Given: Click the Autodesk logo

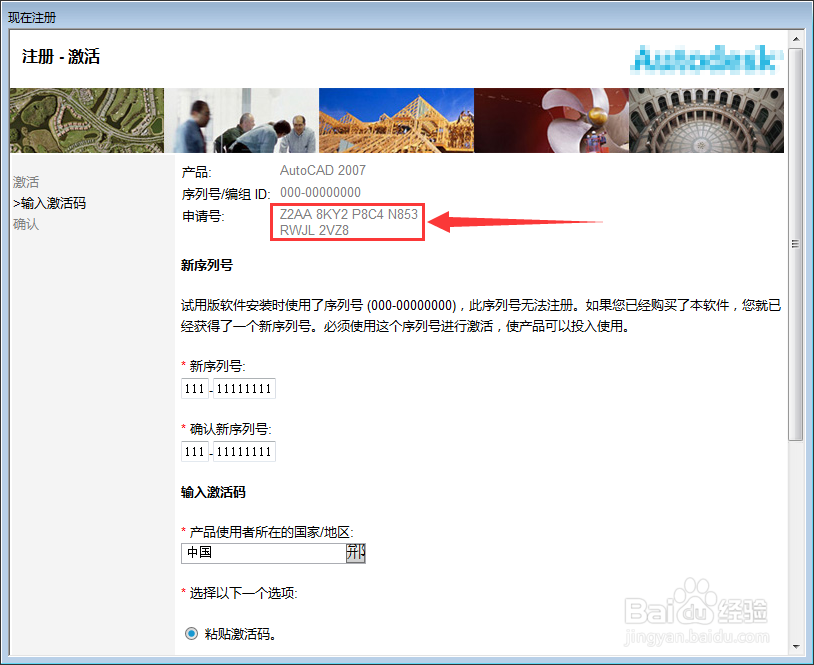Looking at the screenshot, I should (706, 59).
